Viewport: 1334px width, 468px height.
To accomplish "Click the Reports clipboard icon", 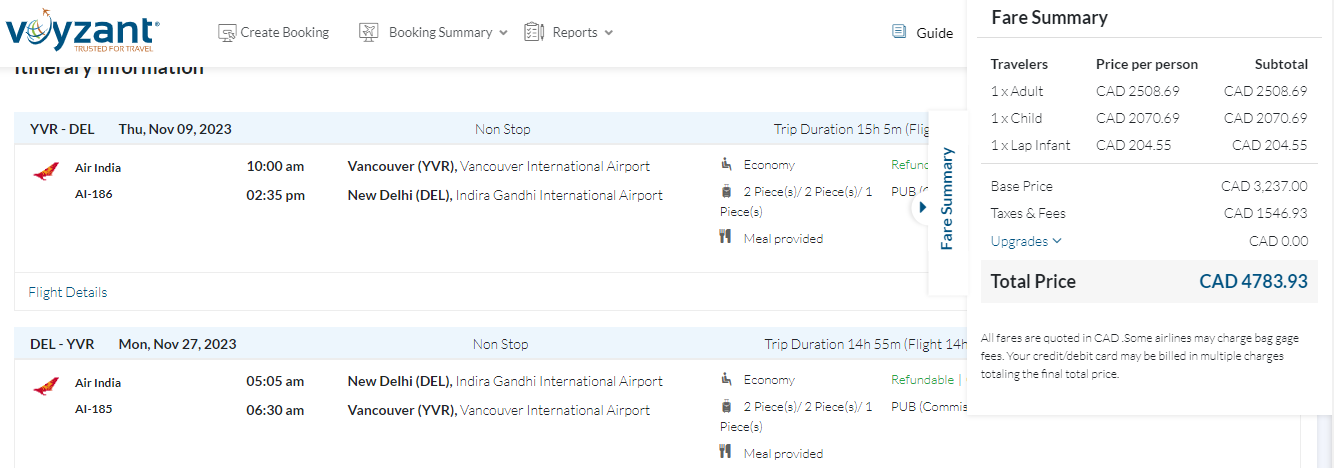I will pyautogui.click(x=534, y=33).
